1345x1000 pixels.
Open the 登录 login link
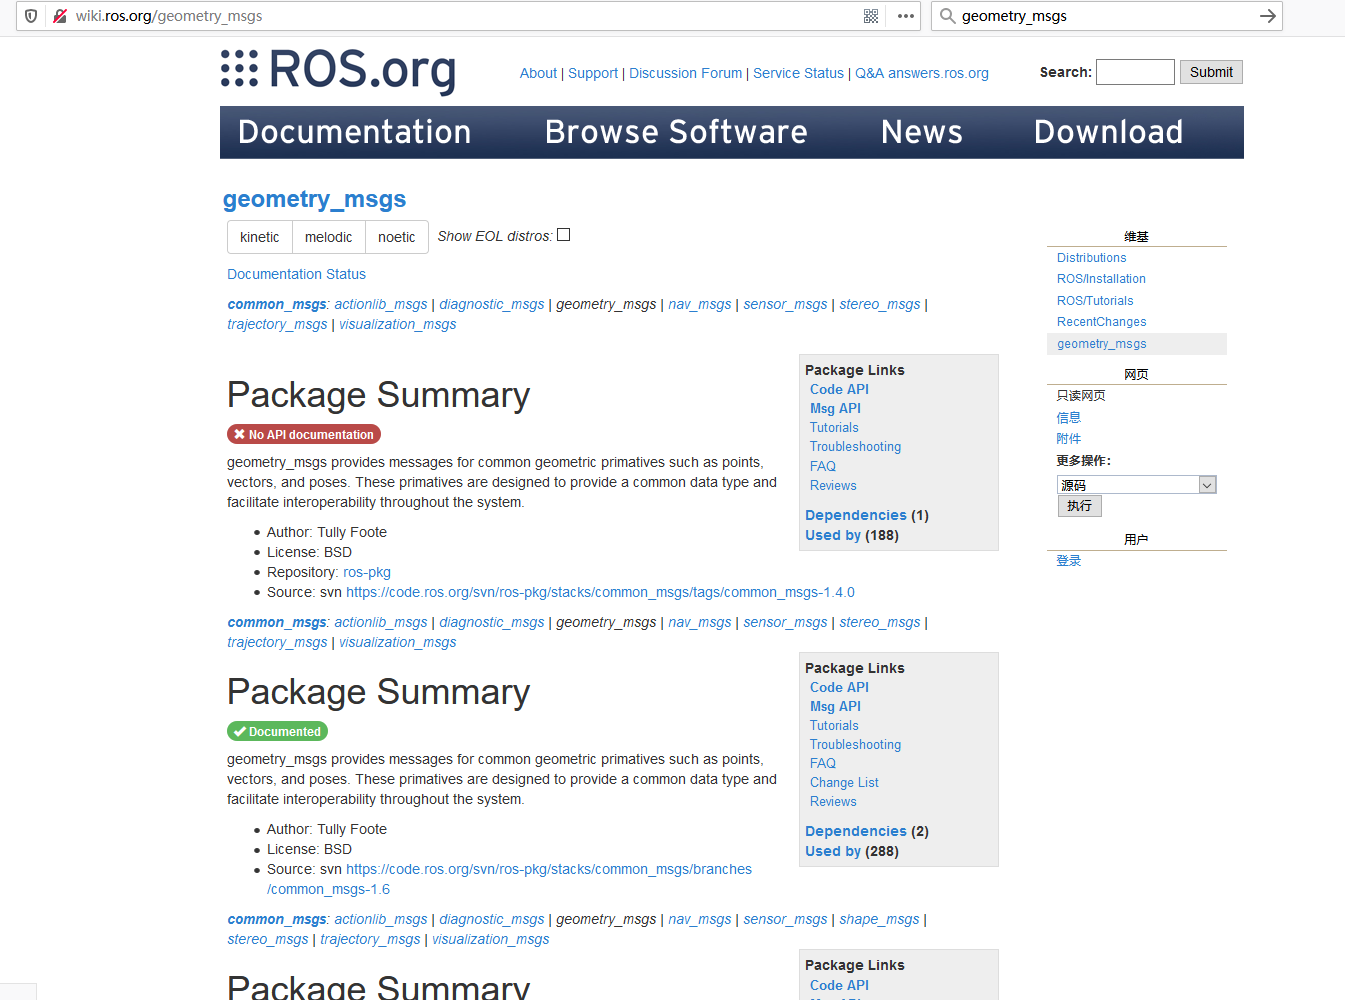(1069, 561)
